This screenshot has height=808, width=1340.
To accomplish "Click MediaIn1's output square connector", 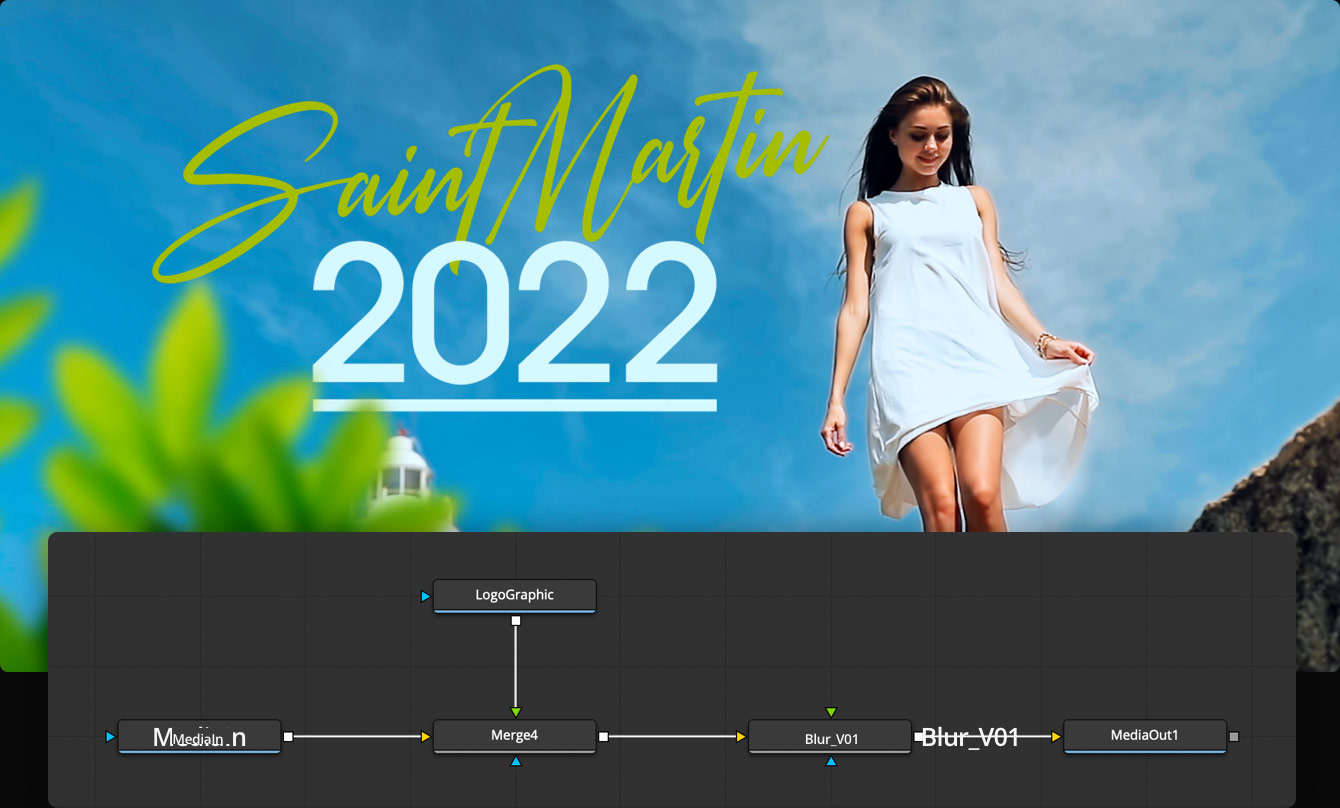I will click(x=286, y=737).
